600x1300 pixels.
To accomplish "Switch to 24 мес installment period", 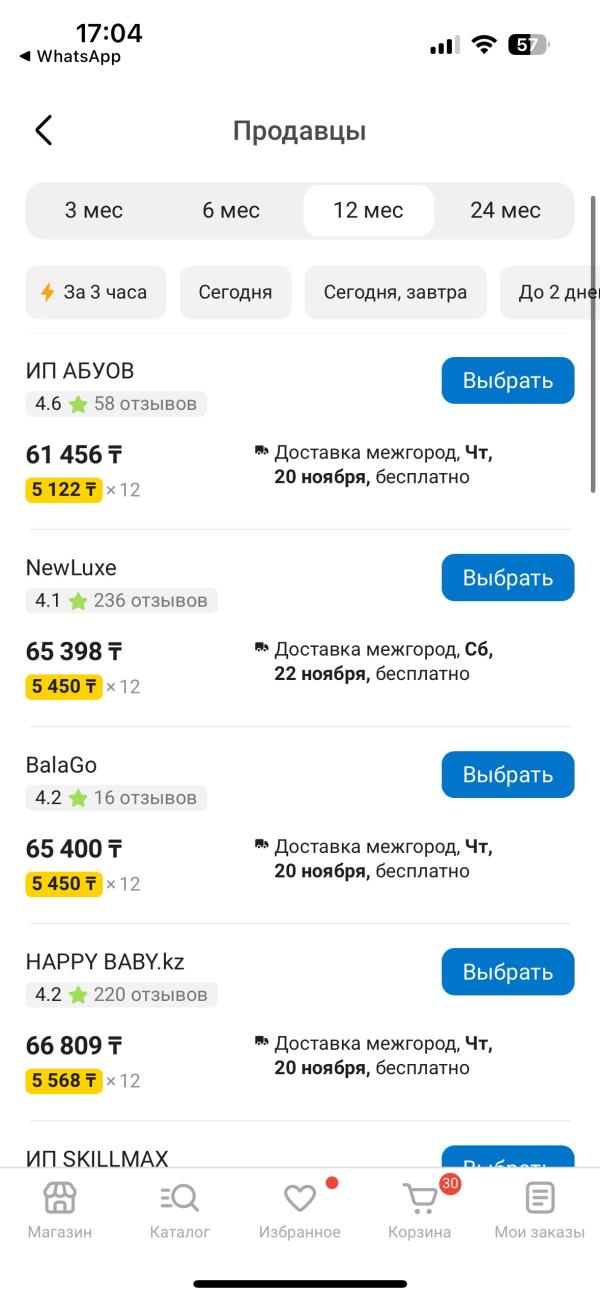I will coord(505,210).
